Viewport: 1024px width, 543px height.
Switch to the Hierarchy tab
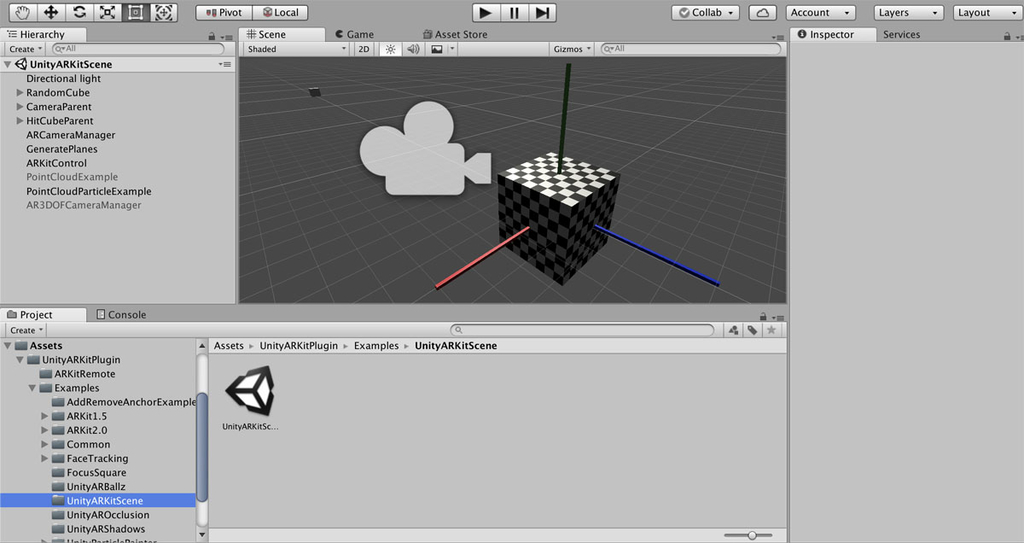pos(42,35)
